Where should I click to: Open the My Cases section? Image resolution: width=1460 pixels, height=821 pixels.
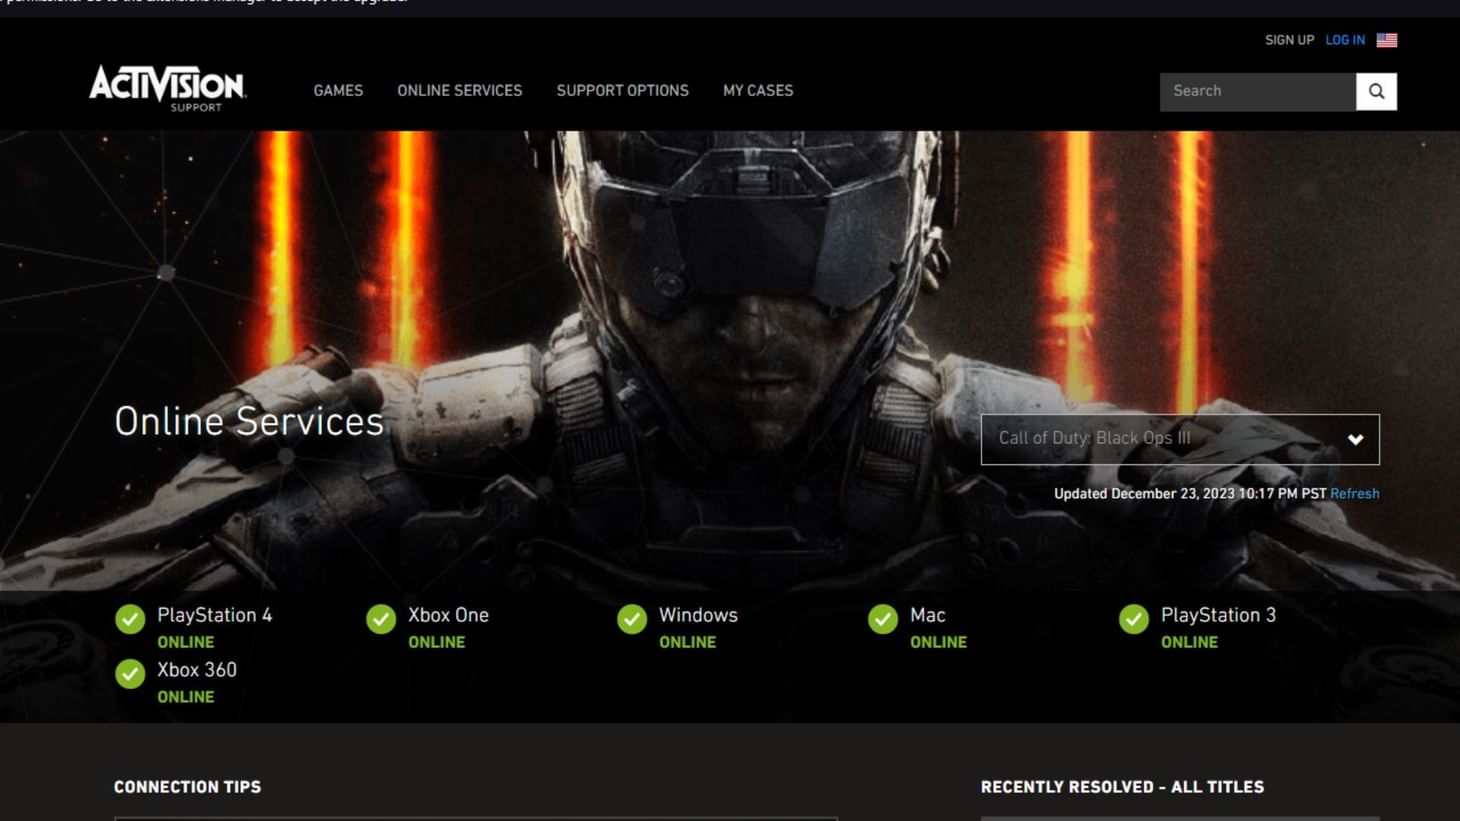pyautogui.click(x=758, y=91)
